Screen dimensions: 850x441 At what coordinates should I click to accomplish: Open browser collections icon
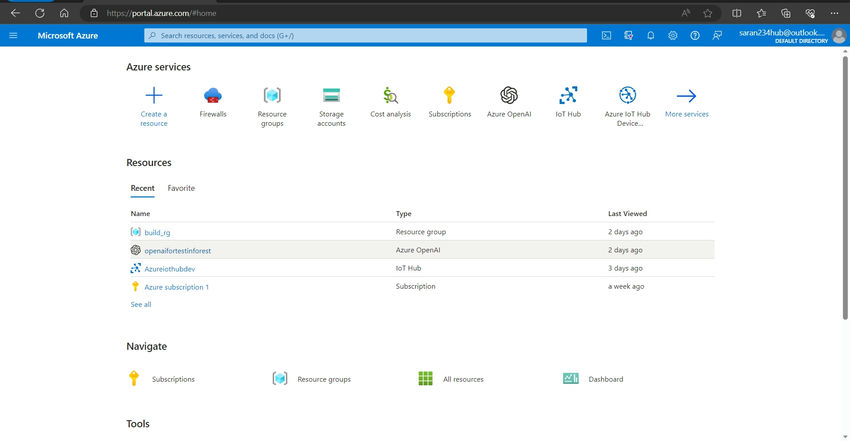click(x=785, y=13)
